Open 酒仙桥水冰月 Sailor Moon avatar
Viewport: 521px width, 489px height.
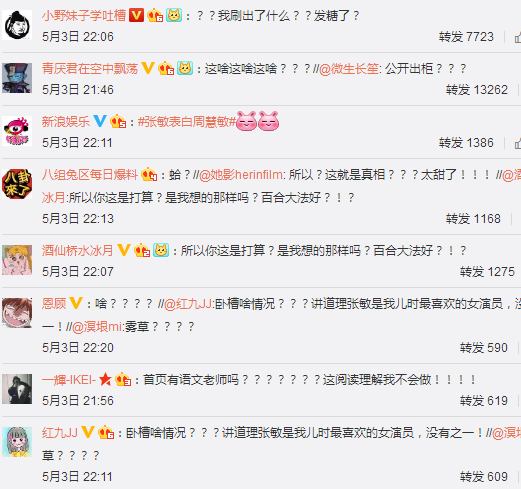[17, 260]
